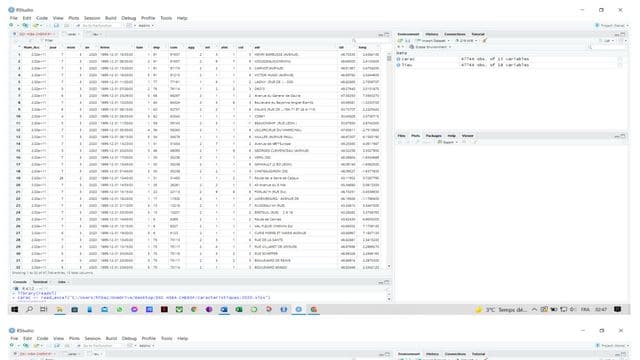Click the broom clear-objects icon, upper Environment pane
The height and width of the screenshot is (360, 640).
click(484, 40)
